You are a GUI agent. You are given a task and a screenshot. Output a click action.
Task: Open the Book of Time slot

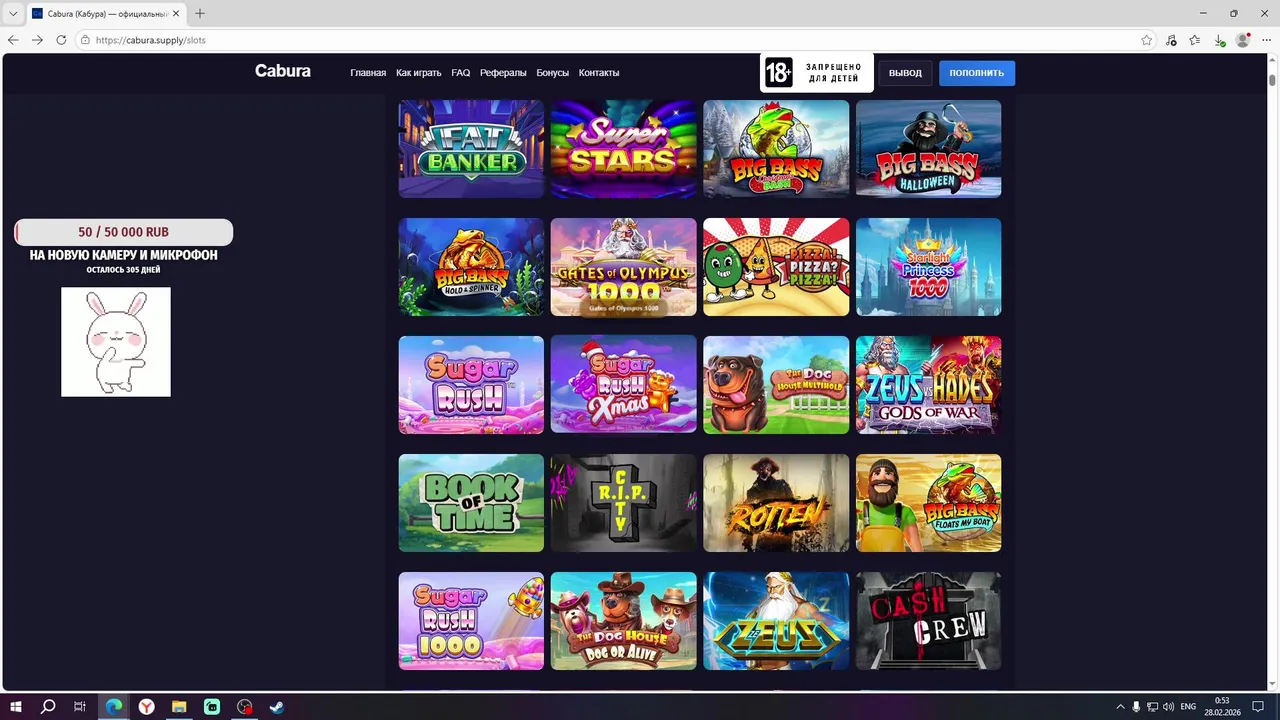(471, 503)
